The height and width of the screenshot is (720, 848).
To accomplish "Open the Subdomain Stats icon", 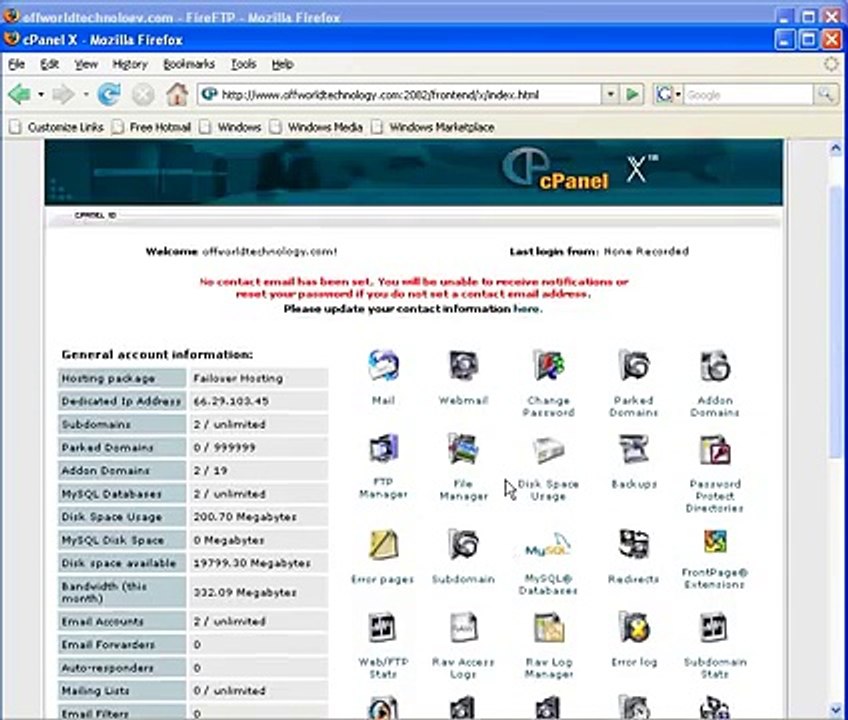I will pos(714,627).
